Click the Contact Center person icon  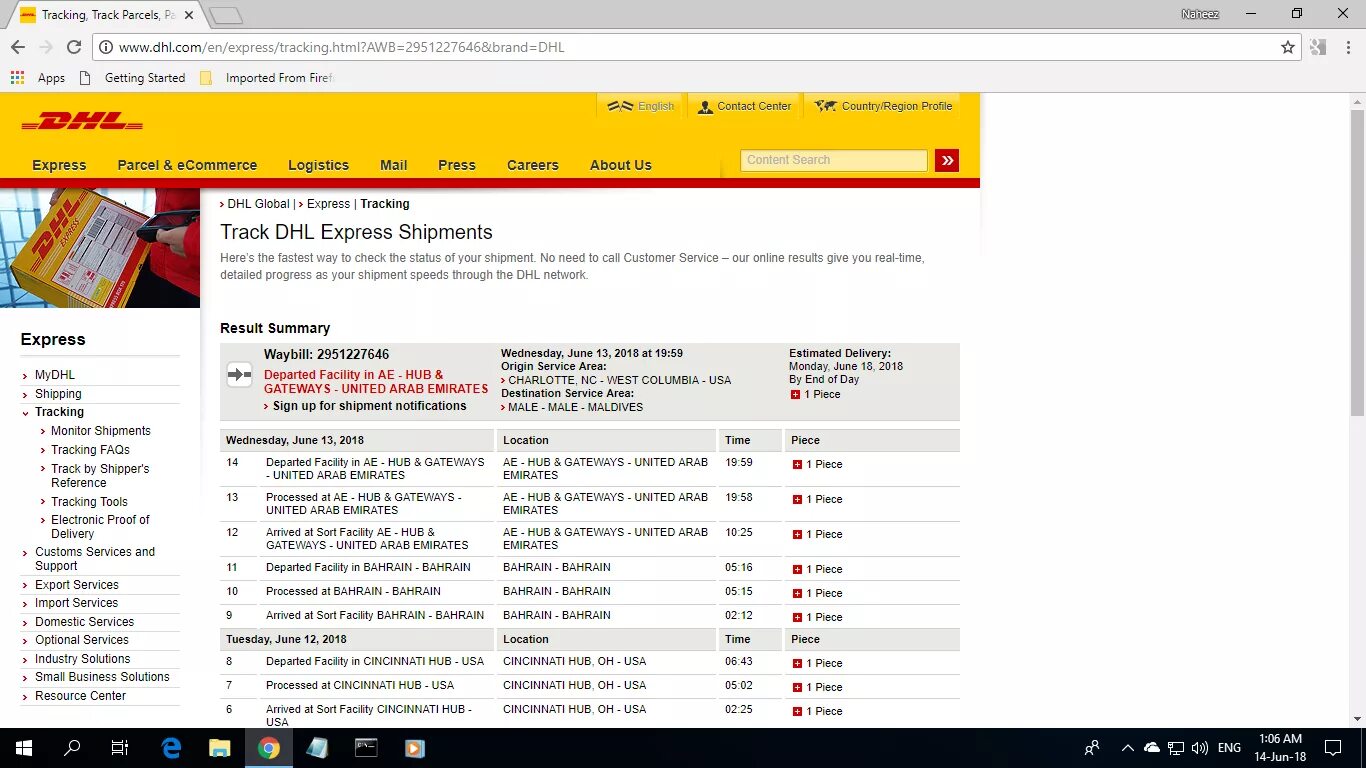point(705,106)
